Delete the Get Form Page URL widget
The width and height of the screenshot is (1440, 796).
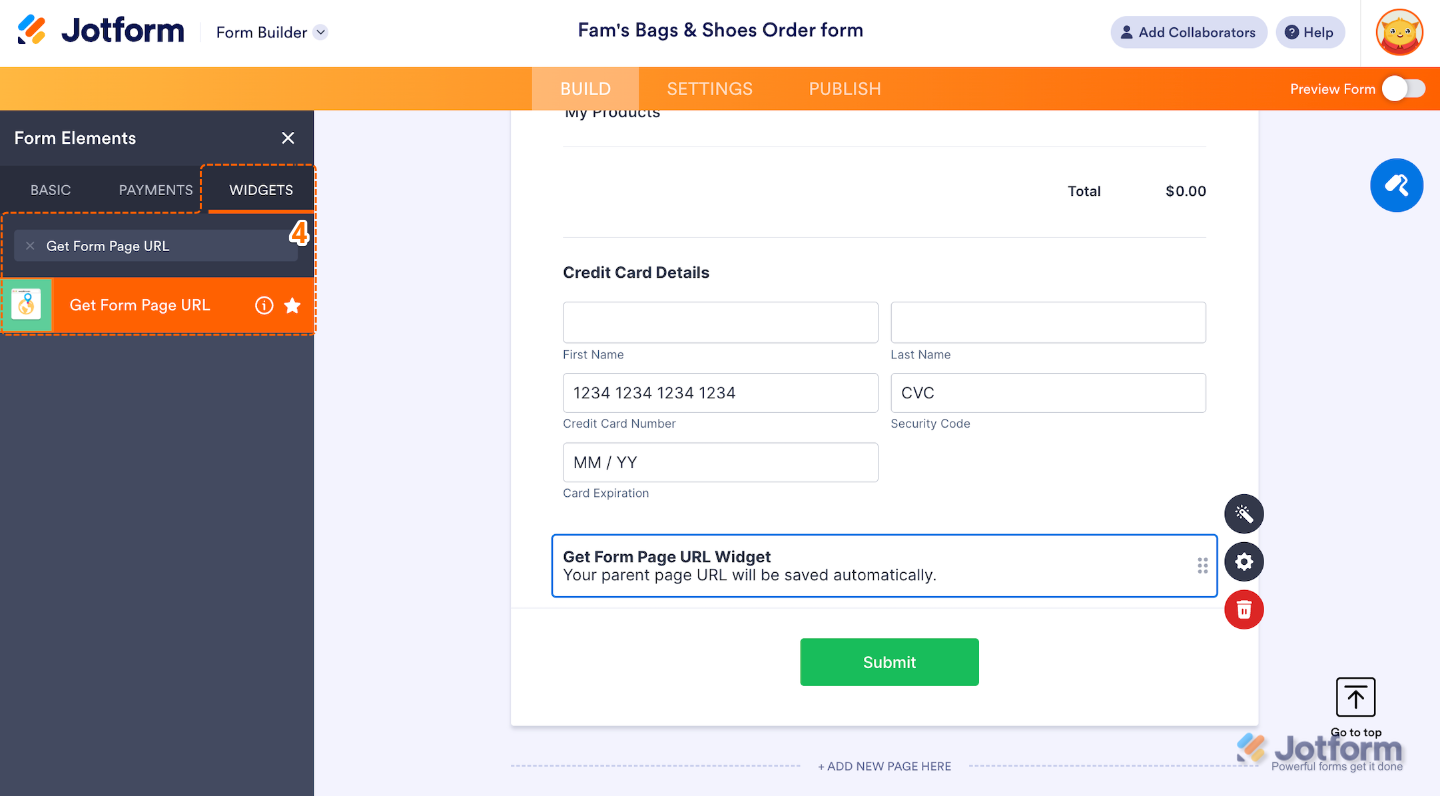click(1244, 609)
